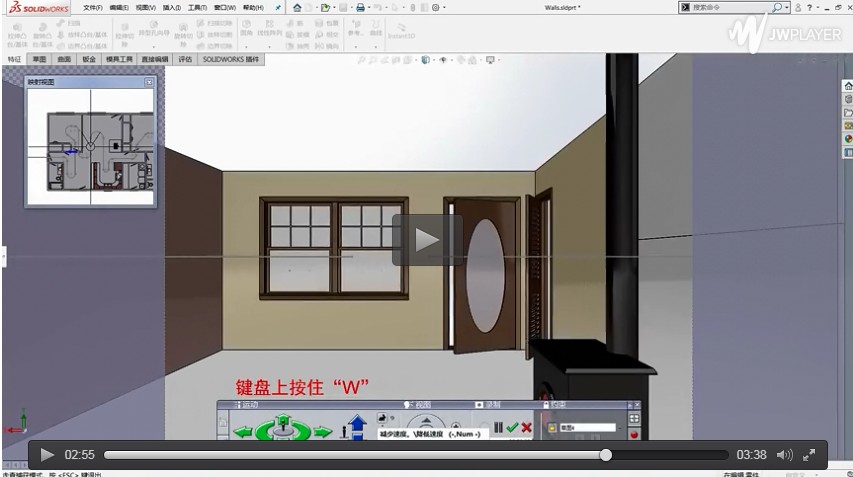Click the green move-right arrow in walkthrough panel
The image size is (853, 477).
(322, 432)
